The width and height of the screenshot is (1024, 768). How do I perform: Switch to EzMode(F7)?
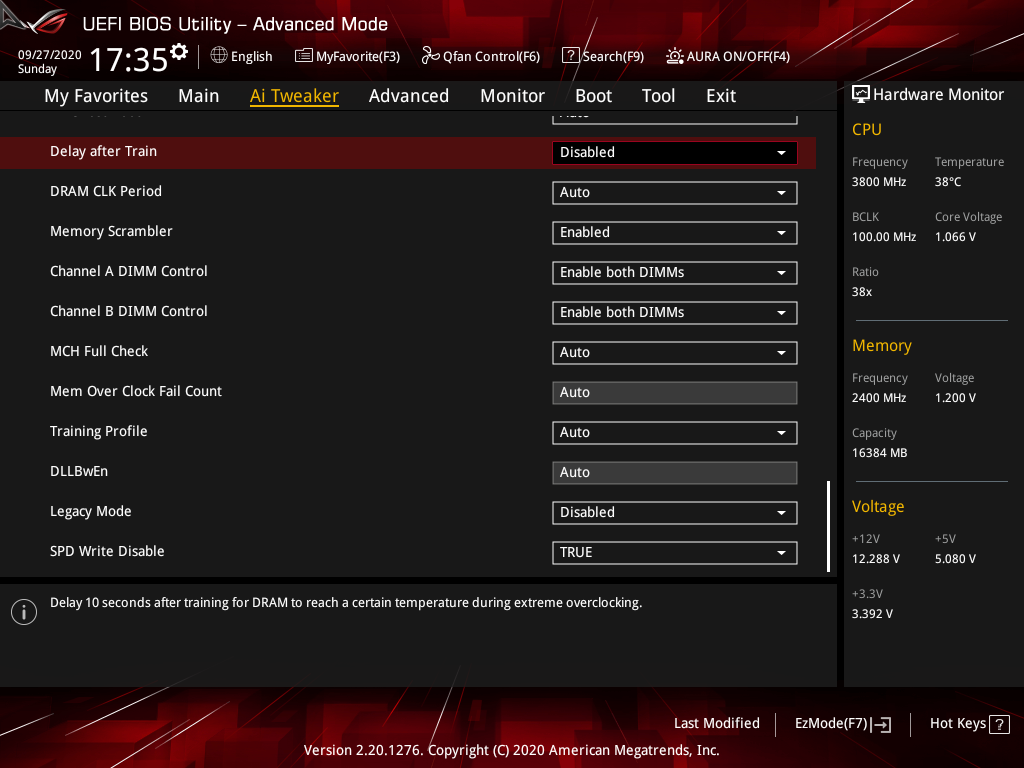coord(842,724)
